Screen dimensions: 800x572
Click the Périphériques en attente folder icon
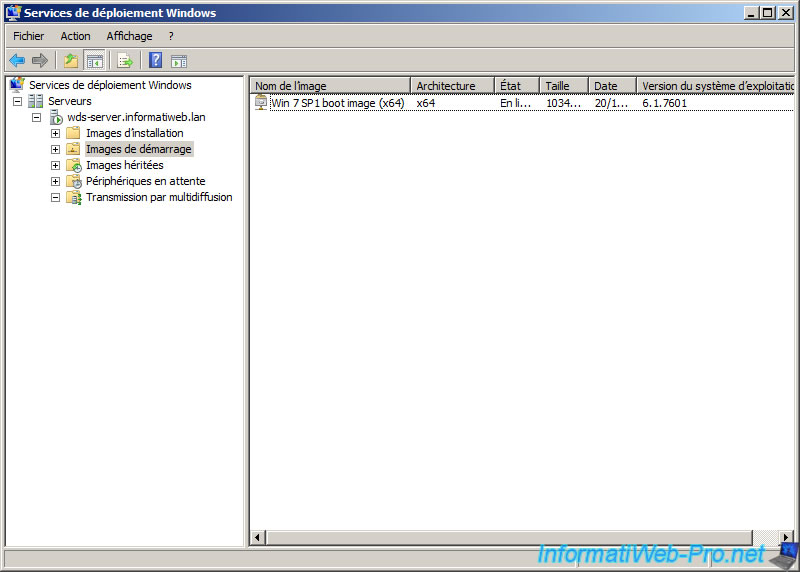tap(74, 181)
